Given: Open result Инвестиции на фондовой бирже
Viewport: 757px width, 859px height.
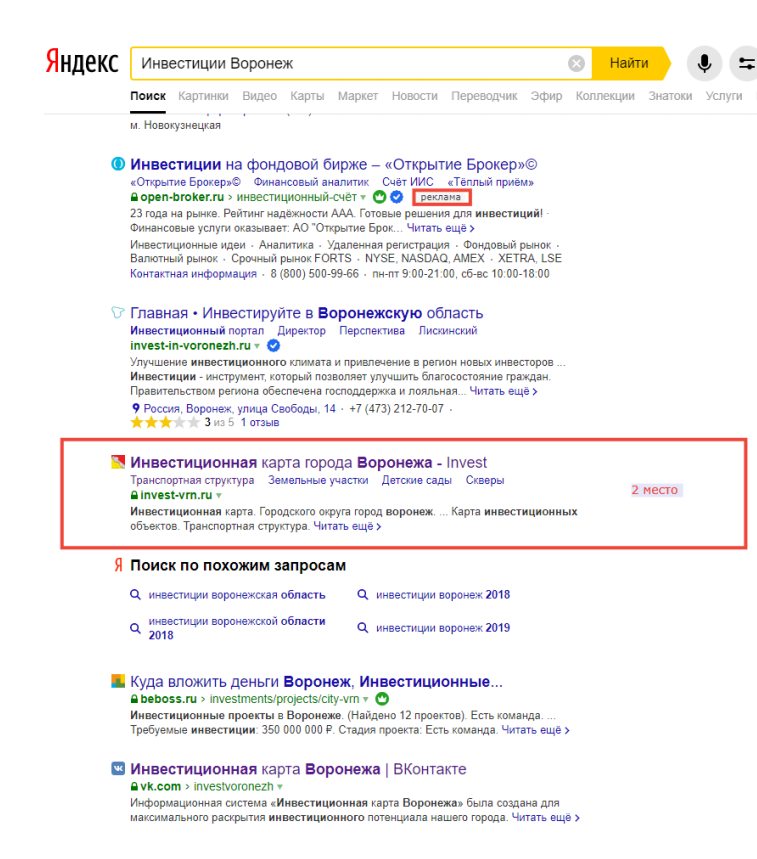Looking at the screenshot, I should pos(334,164).
